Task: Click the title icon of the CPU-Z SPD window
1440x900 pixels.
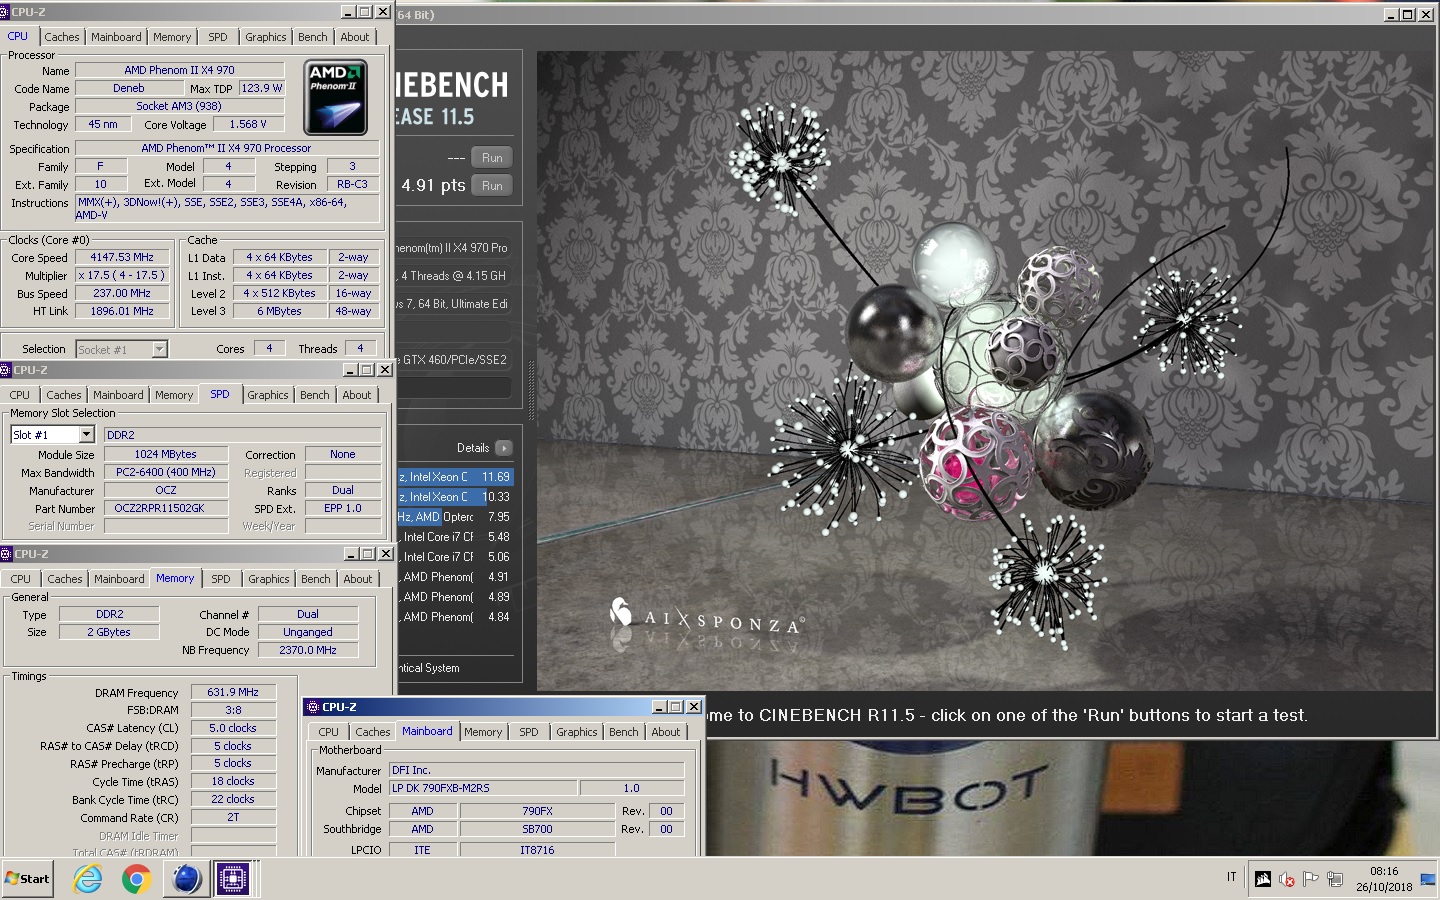Action: coord(6,370)
